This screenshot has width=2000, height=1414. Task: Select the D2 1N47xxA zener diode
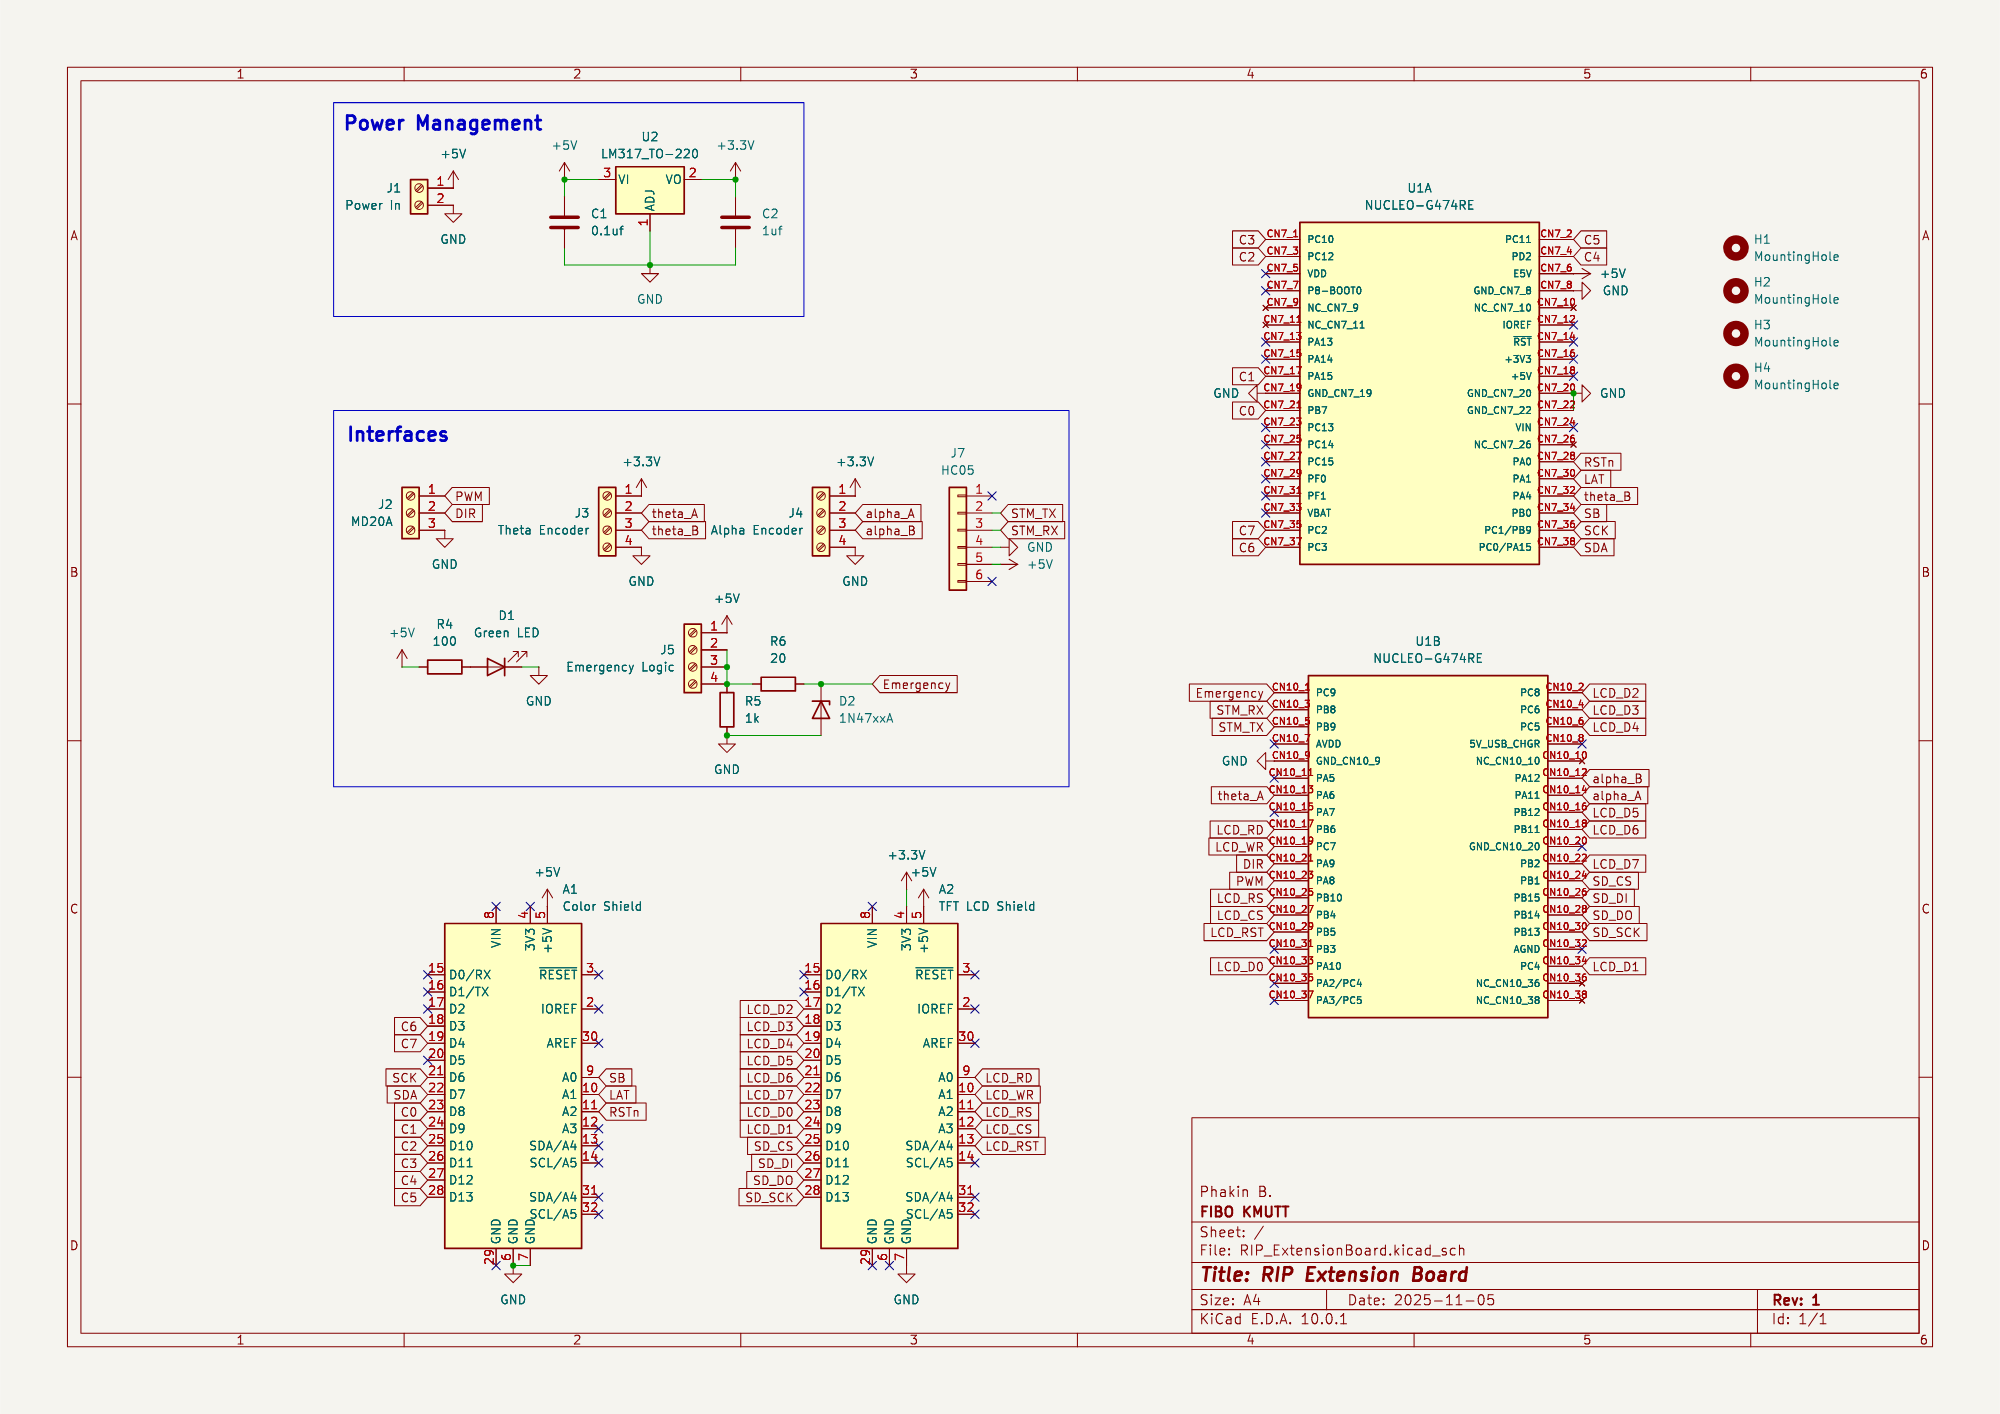click(x=821, y=709)
